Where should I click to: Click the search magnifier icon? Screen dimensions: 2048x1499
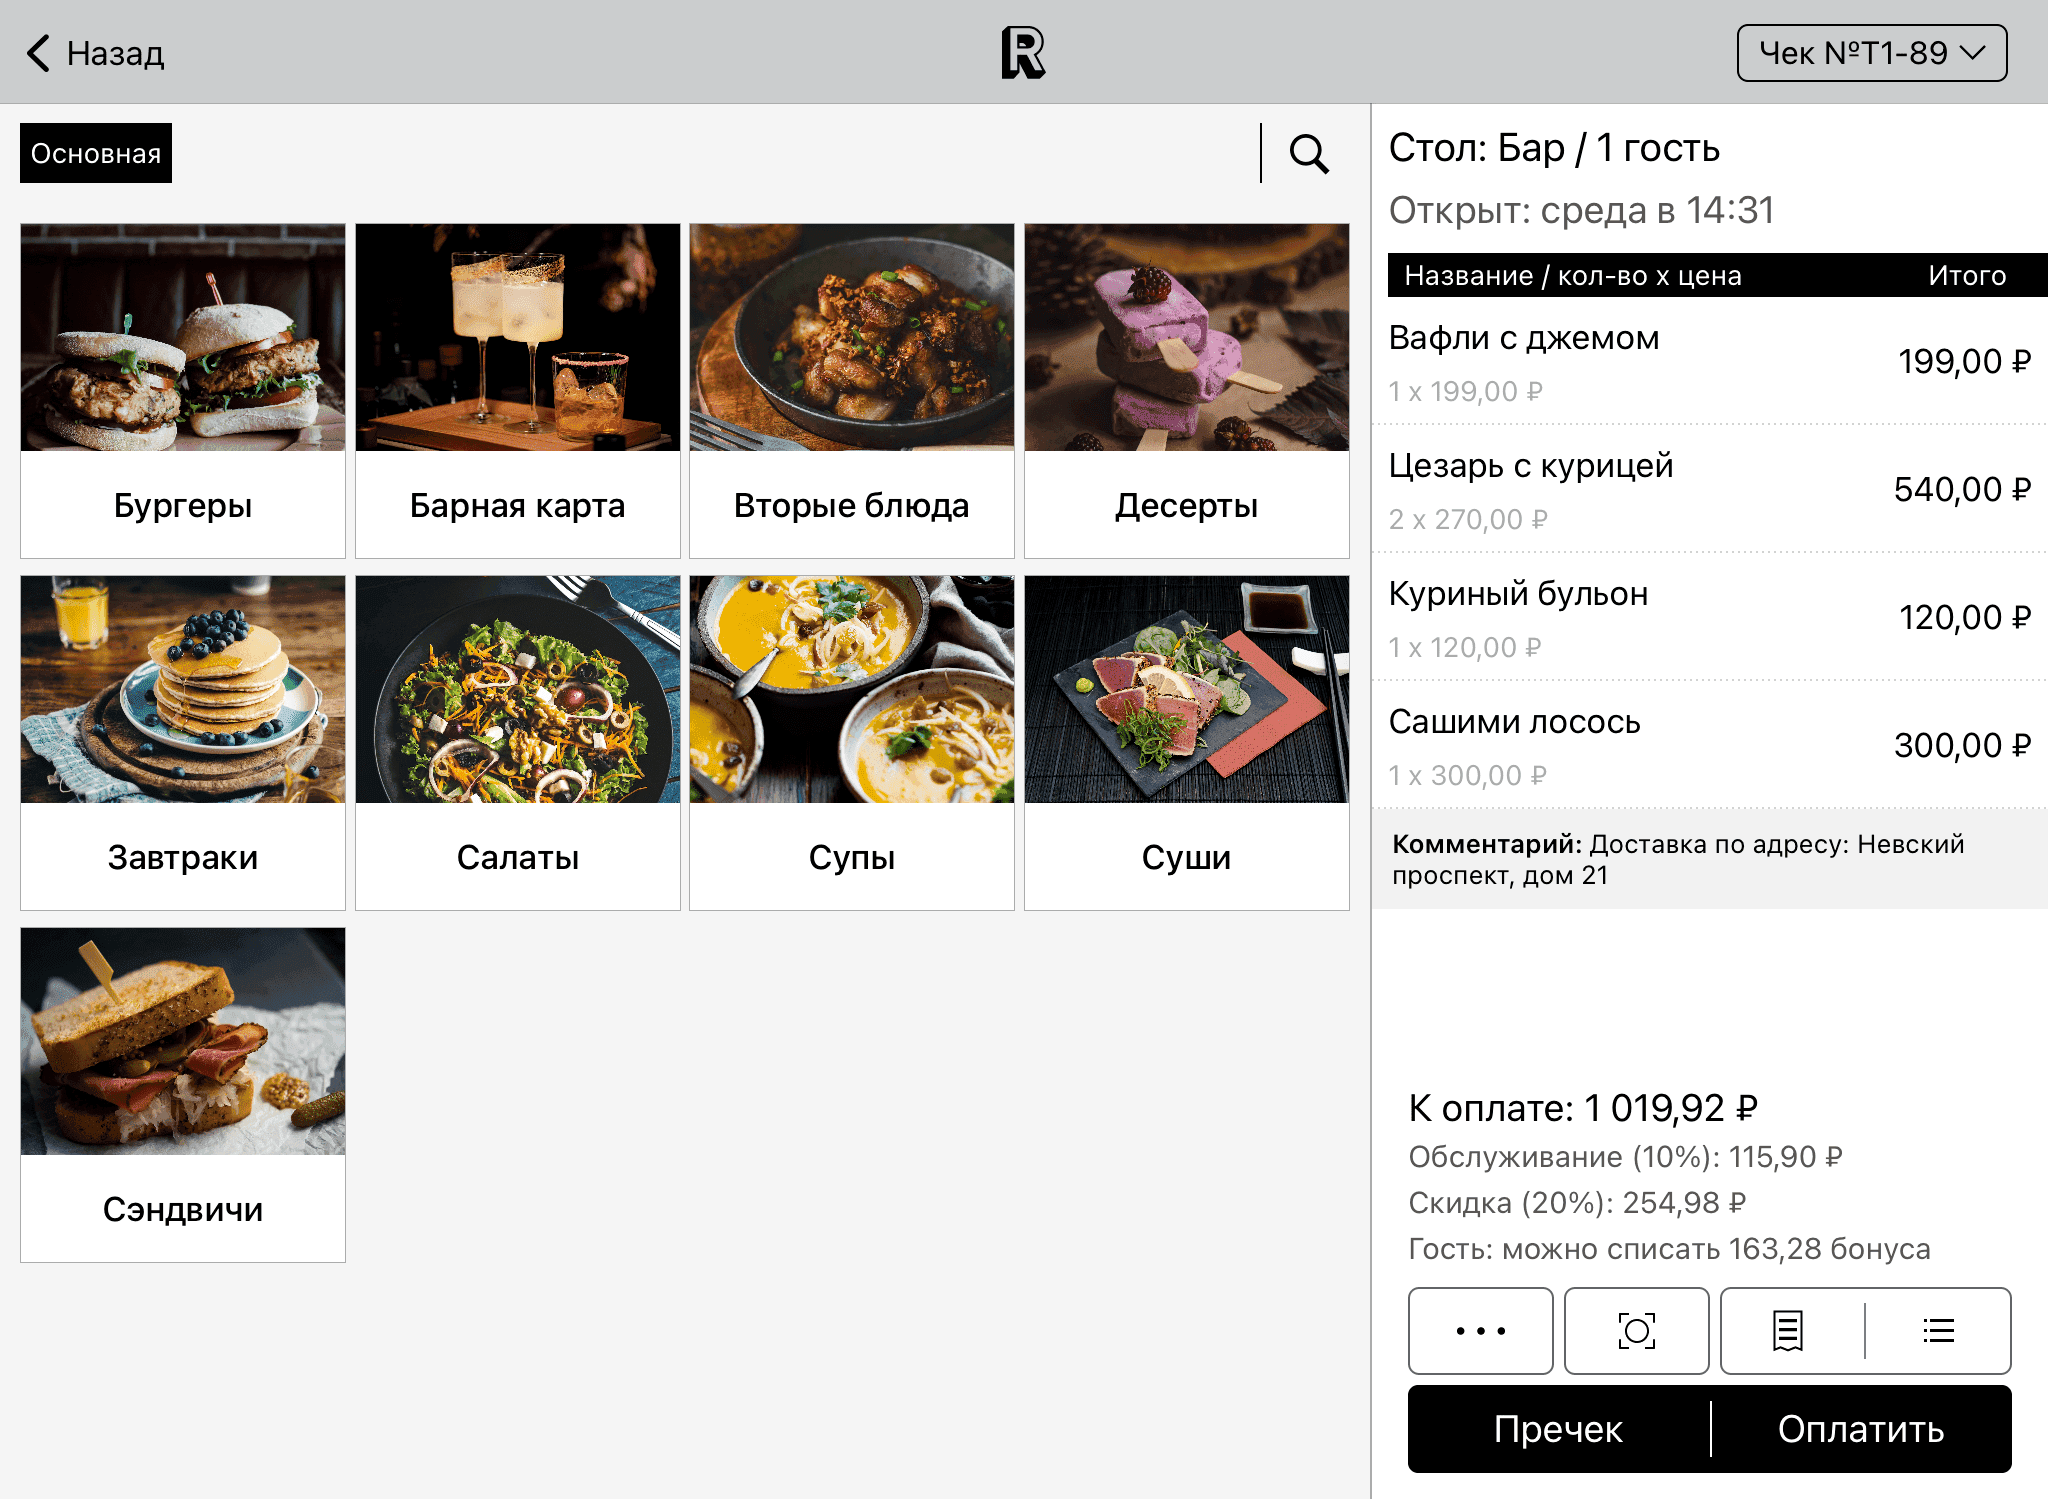1308,154
